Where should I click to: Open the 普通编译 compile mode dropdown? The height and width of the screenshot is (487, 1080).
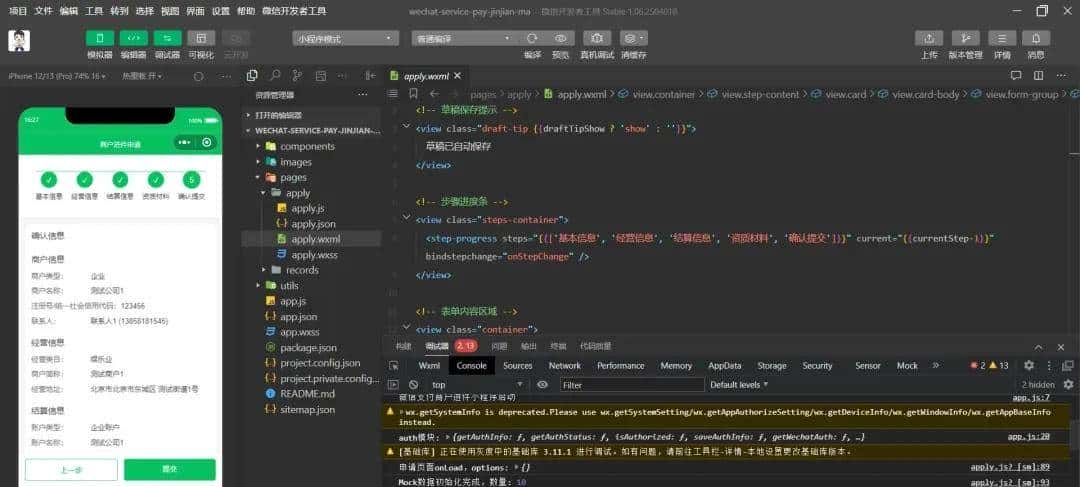point(464,39)
